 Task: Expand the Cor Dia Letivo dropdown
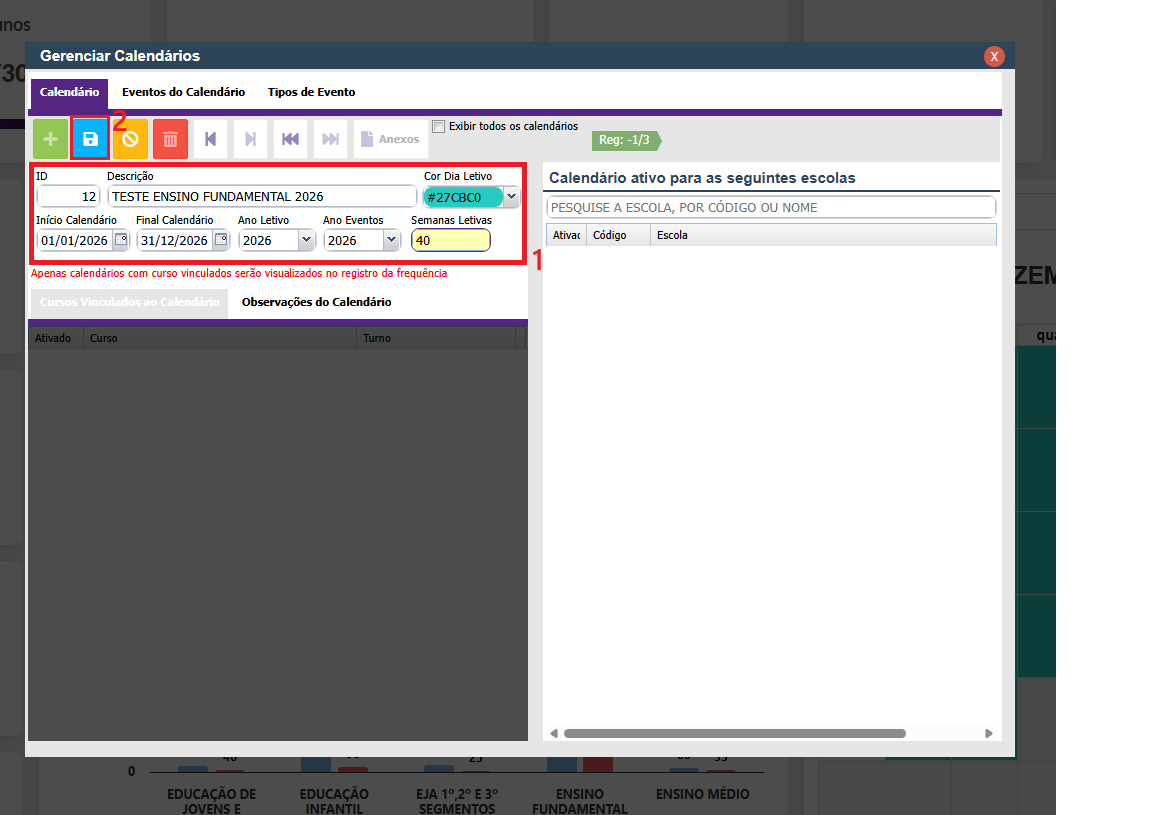pyautogui.click(x=511, y=197)
